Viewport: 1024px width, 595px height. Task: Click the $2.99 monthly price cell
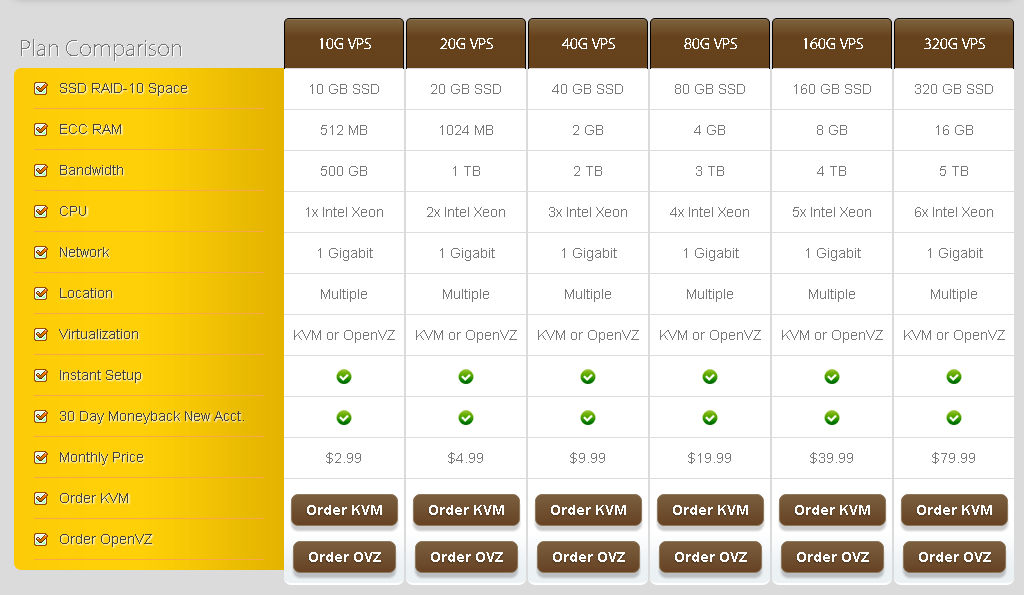[x=344, y=458]
